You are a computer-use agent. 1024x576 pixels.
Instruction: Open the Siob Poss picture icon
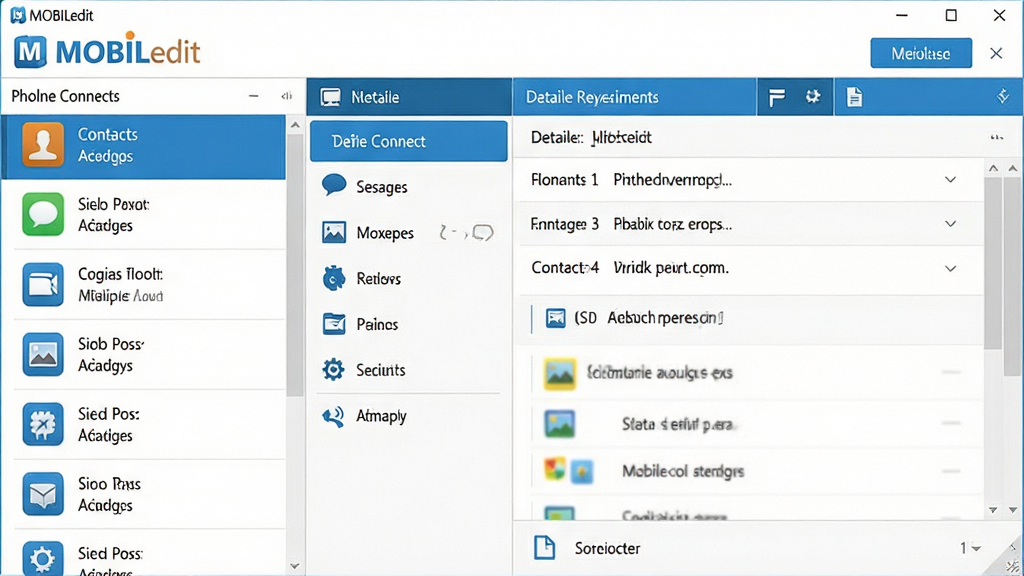[43, 355]
